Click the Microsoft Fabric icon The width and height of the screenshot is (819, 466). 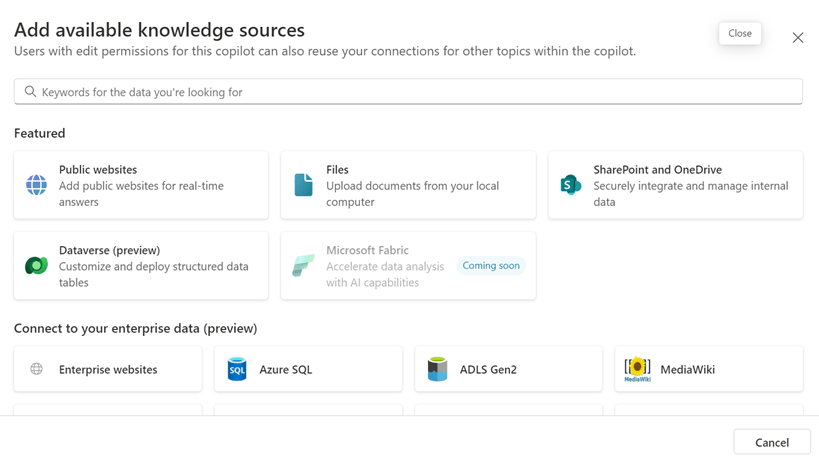pyautogui.click(x=303, y=266)
